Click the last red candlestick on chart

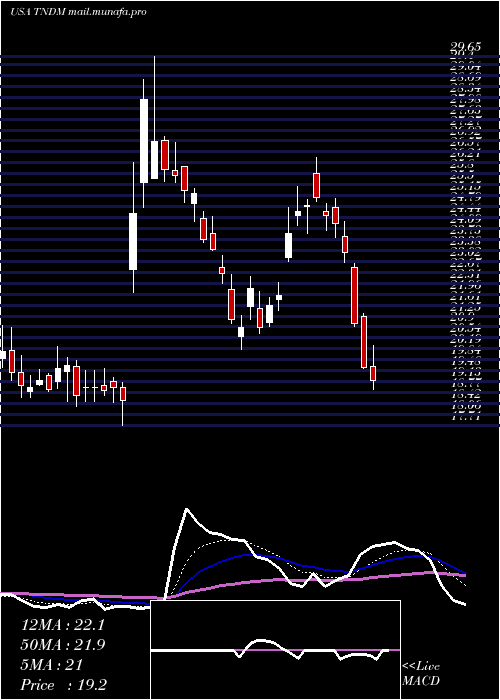373,373
